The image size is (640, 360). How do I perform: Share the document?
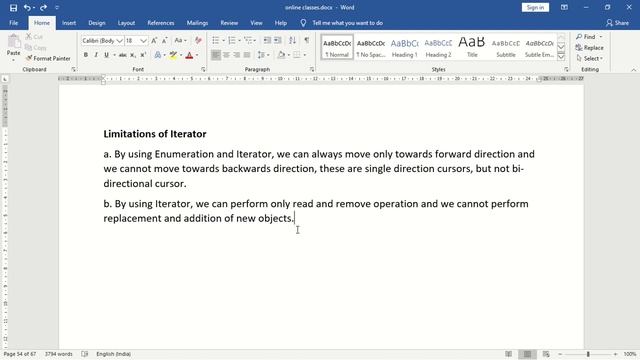[617, 23]
